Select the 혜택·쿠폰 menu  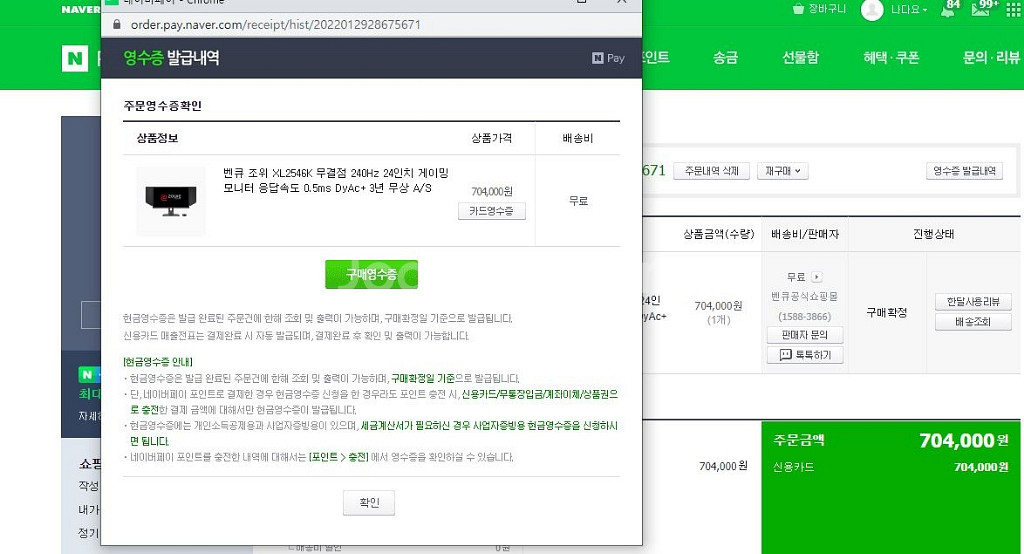[x=891, y=58]
